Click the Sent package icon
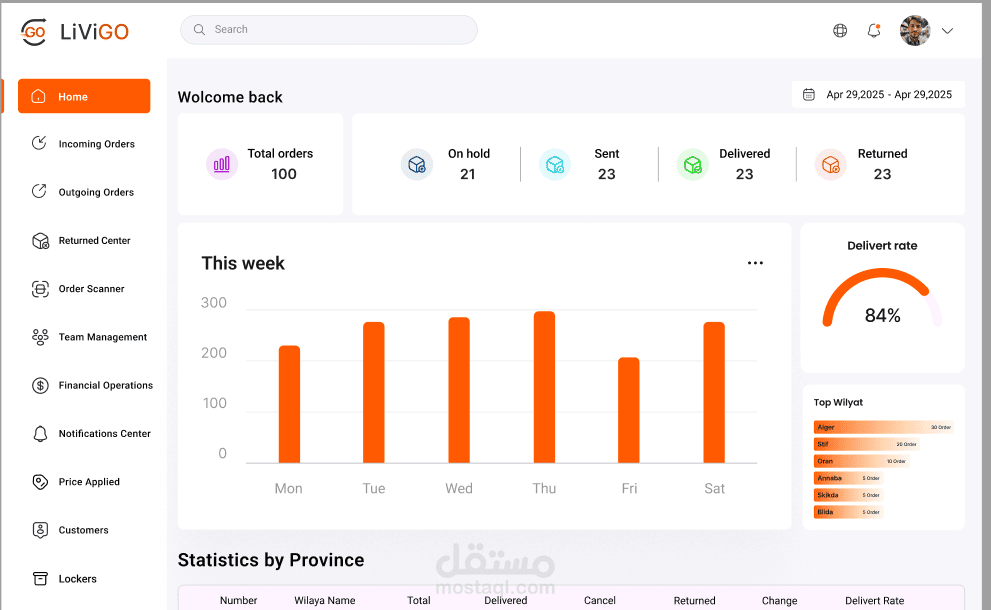Image resolution: width=991 pixels, height=610 pixels. pos(555,164)
